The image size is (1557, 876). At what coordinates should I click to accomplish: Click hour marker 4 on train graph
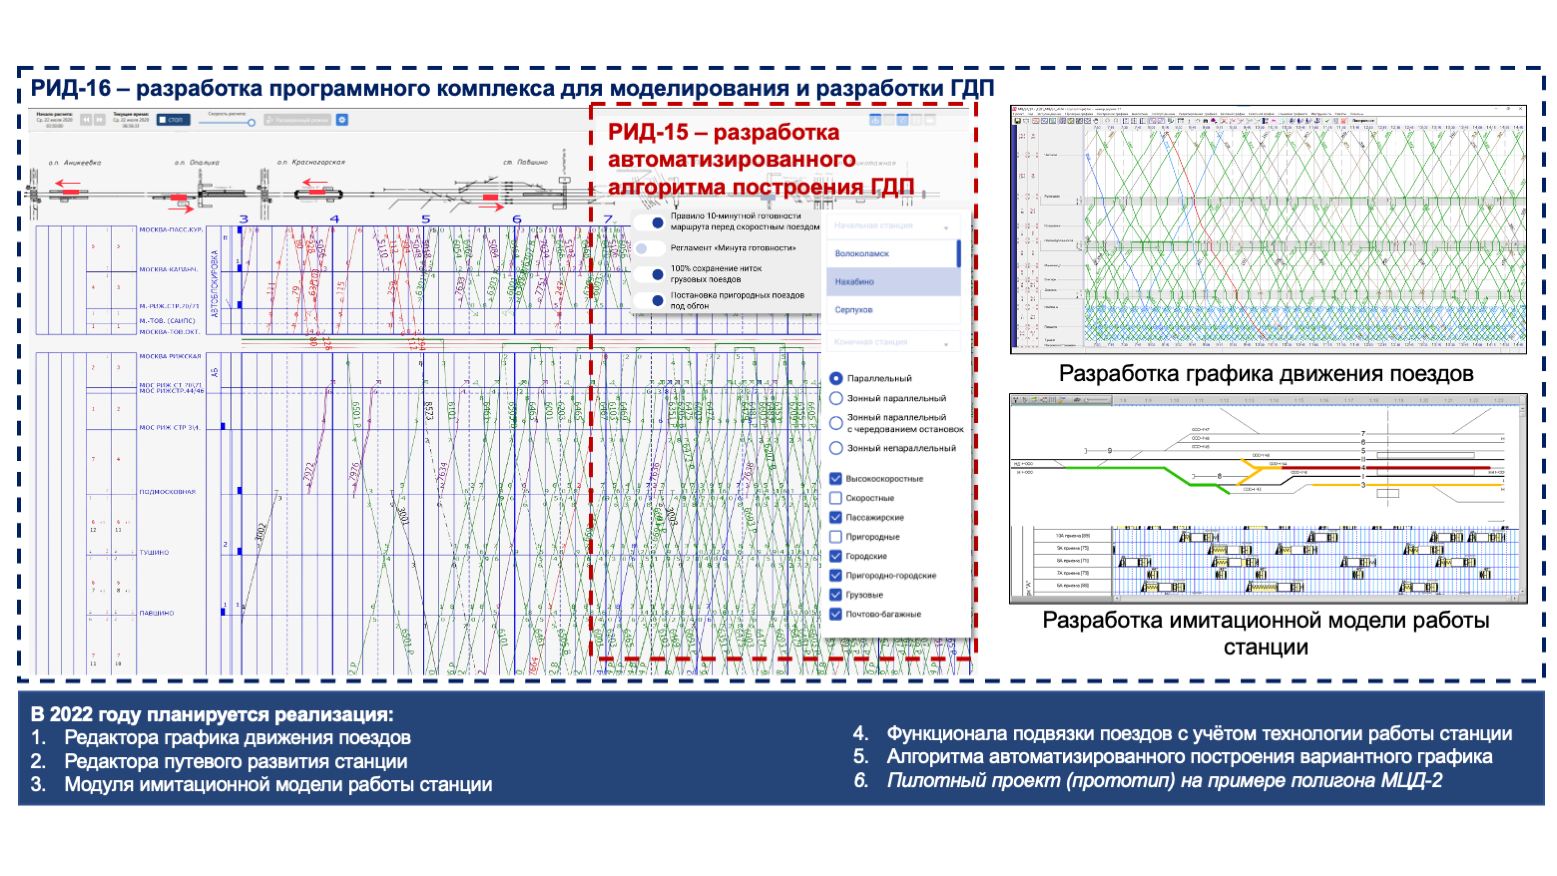tap(334, 219)
